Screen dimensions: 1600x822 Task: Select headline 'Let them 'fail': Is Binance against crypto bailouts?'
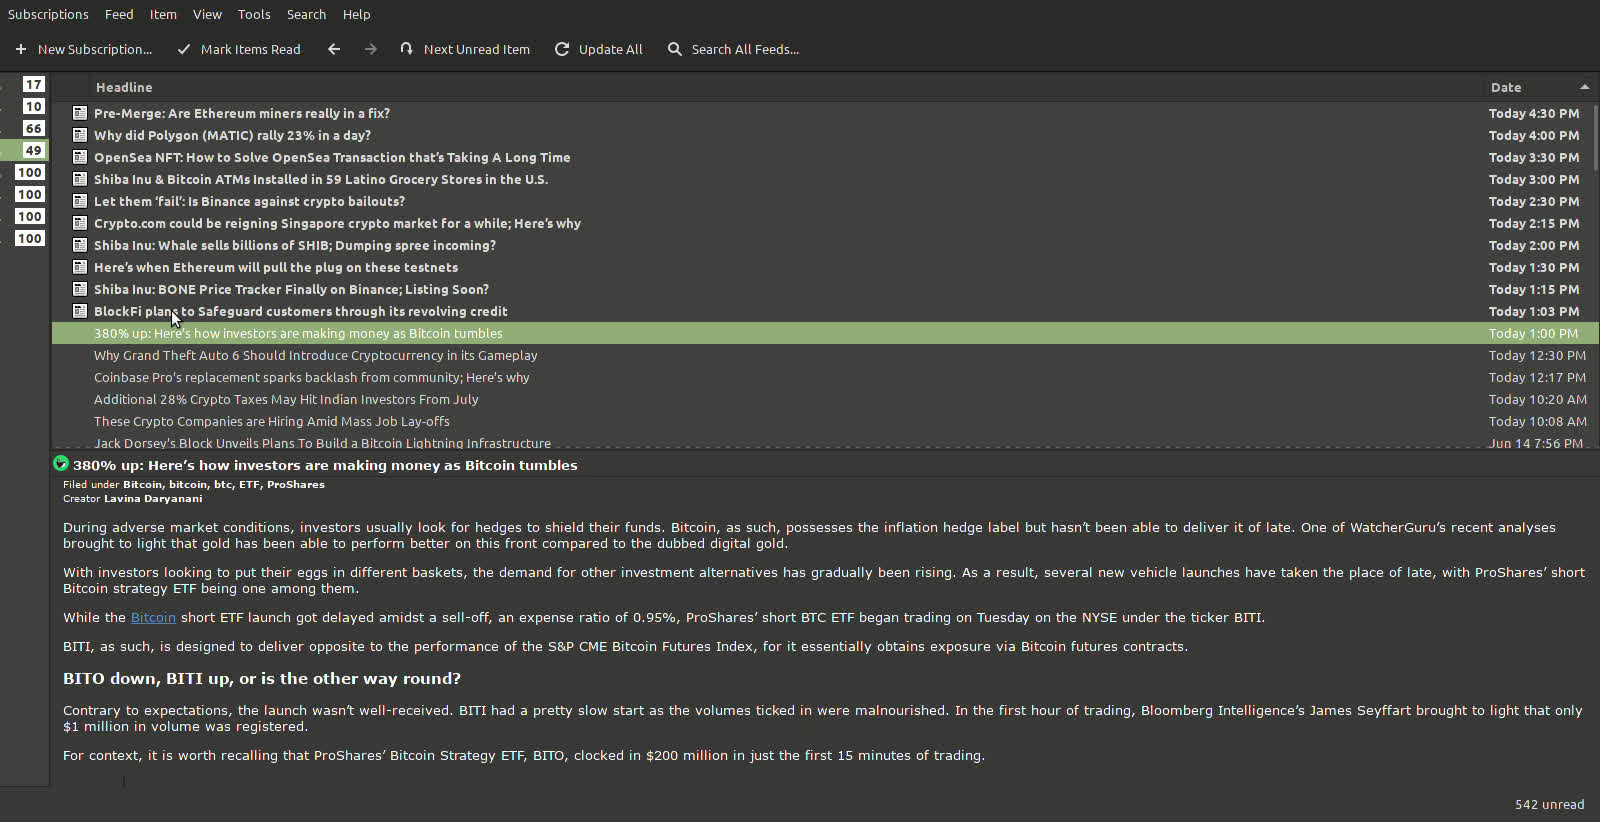(x=249, y=201)
